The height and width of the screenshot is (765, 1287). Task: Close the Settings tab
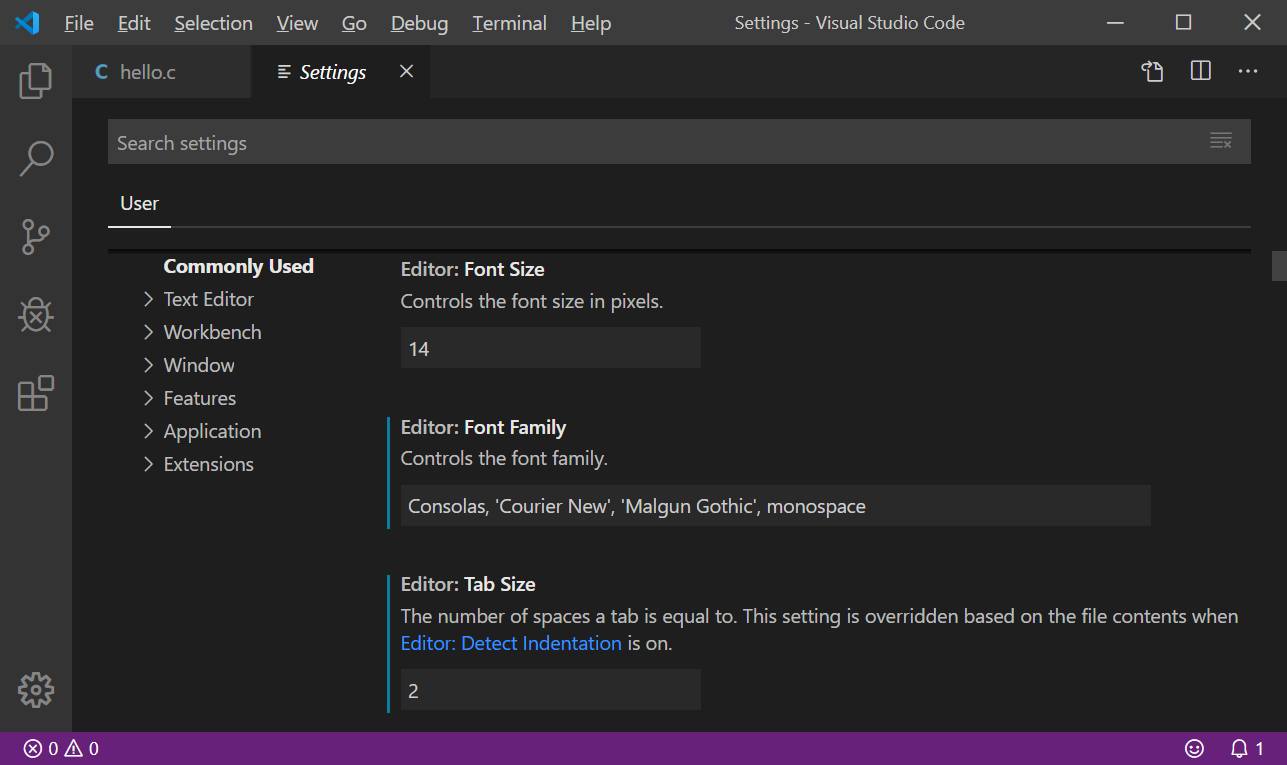click(x=406, y=71)
